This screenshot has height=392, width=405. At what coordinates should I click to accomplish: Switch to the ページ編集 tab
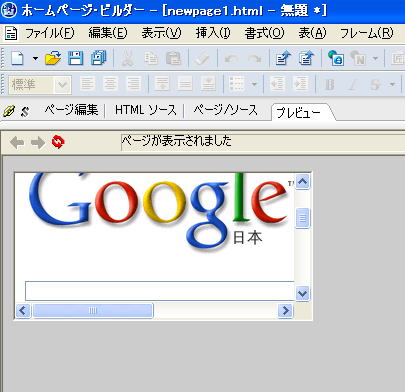(71, 110)
